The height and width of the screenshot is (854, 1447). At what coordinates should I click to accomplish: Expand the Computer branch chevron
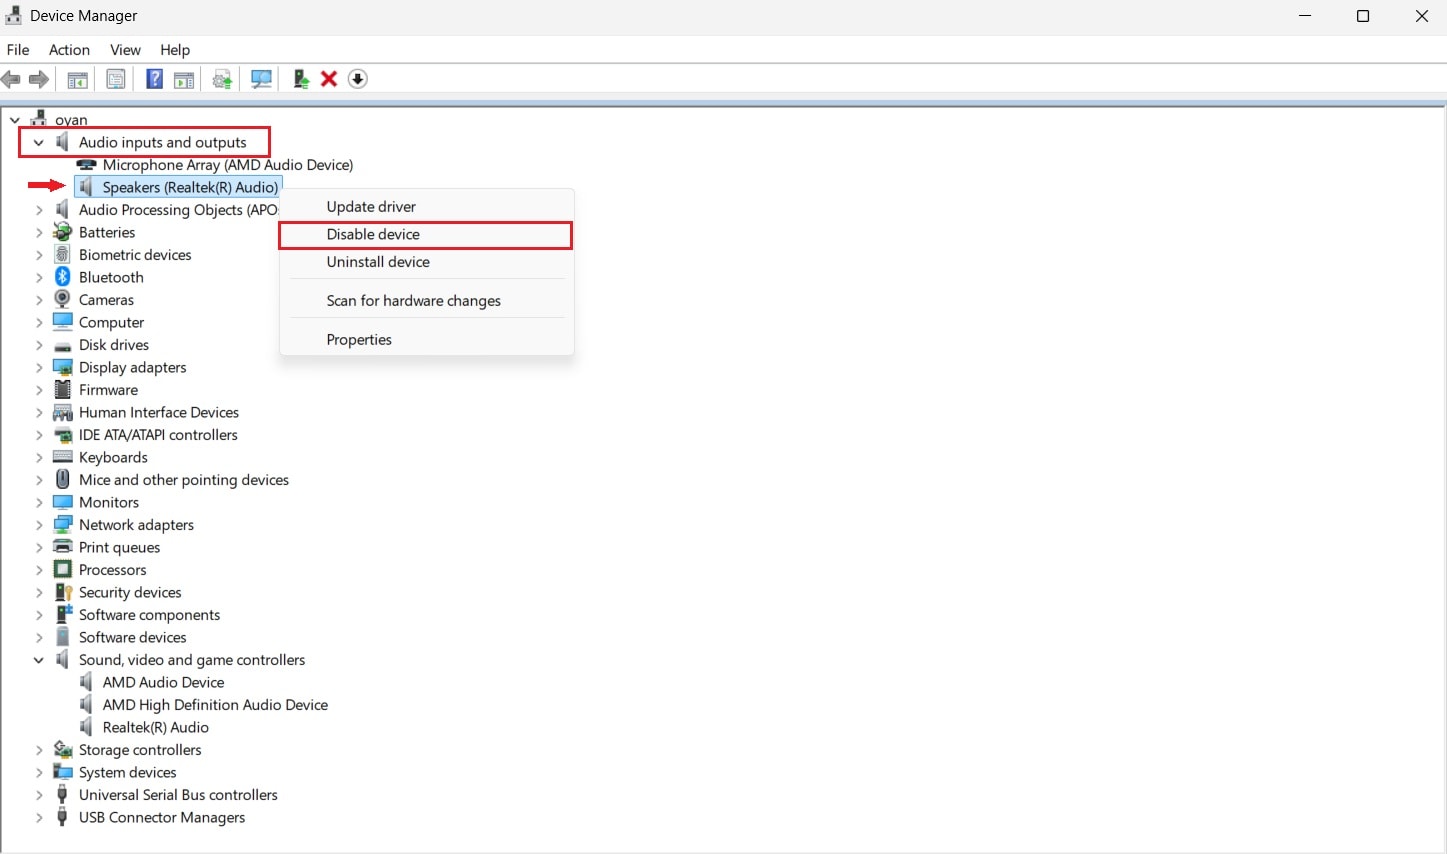[x=39, y=322]
